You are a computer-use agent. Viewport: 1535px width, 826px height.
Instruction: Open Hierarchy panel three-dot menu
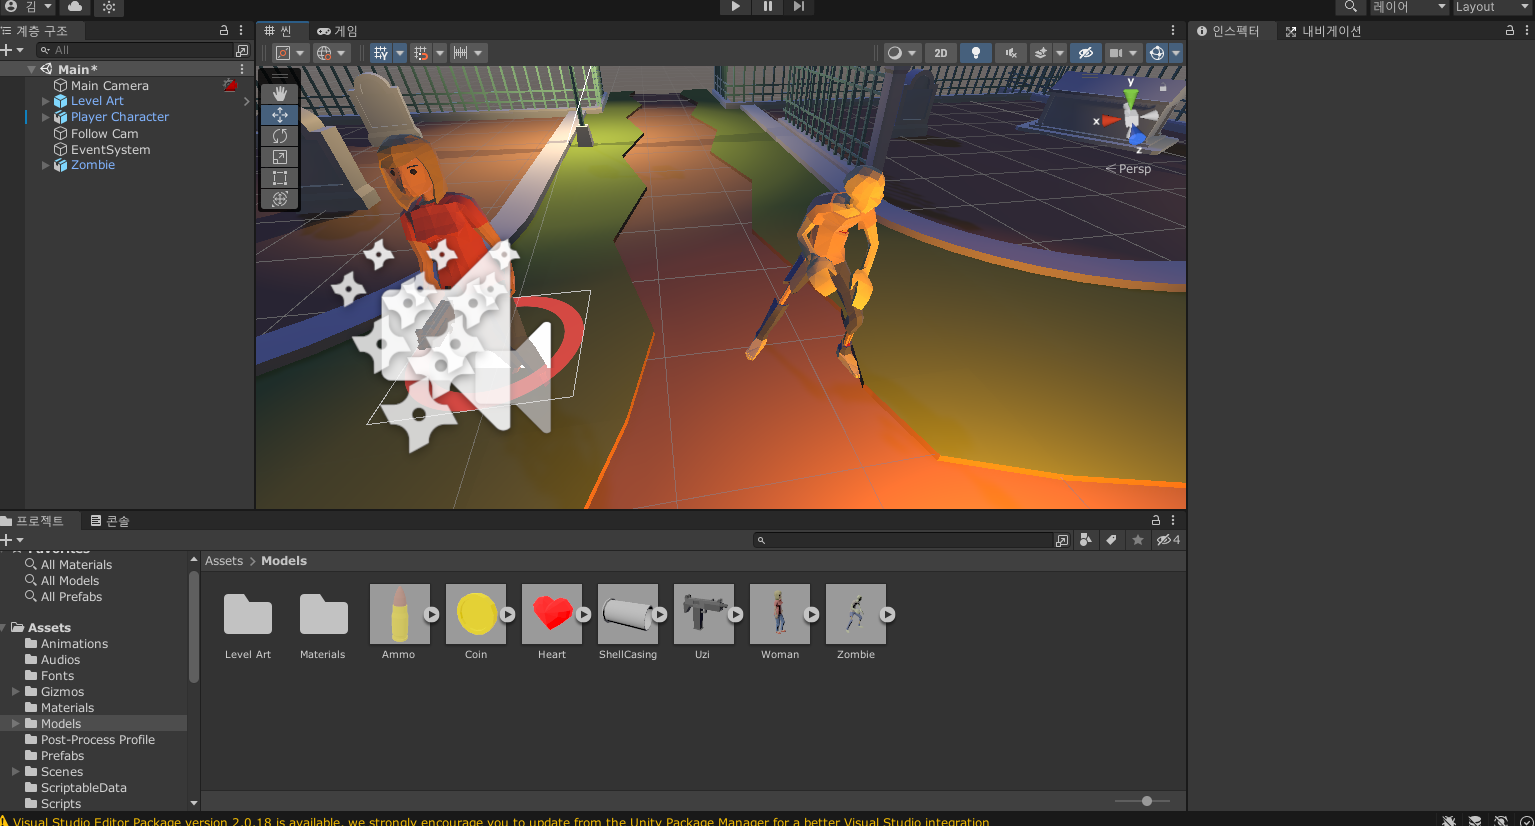(x=241, y=31)
